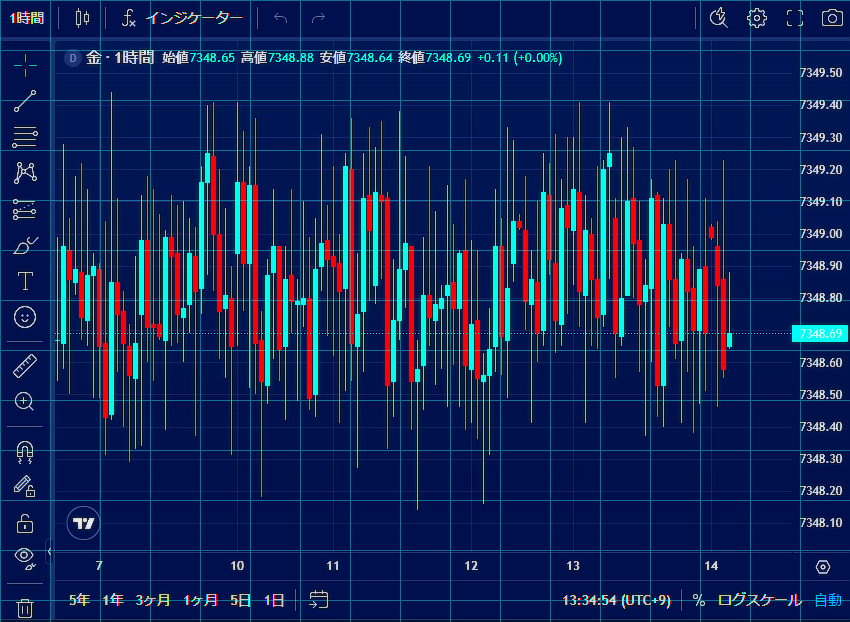Open timezone menu showing UTC+9
850x622 pixels.
tap(616, 600)
